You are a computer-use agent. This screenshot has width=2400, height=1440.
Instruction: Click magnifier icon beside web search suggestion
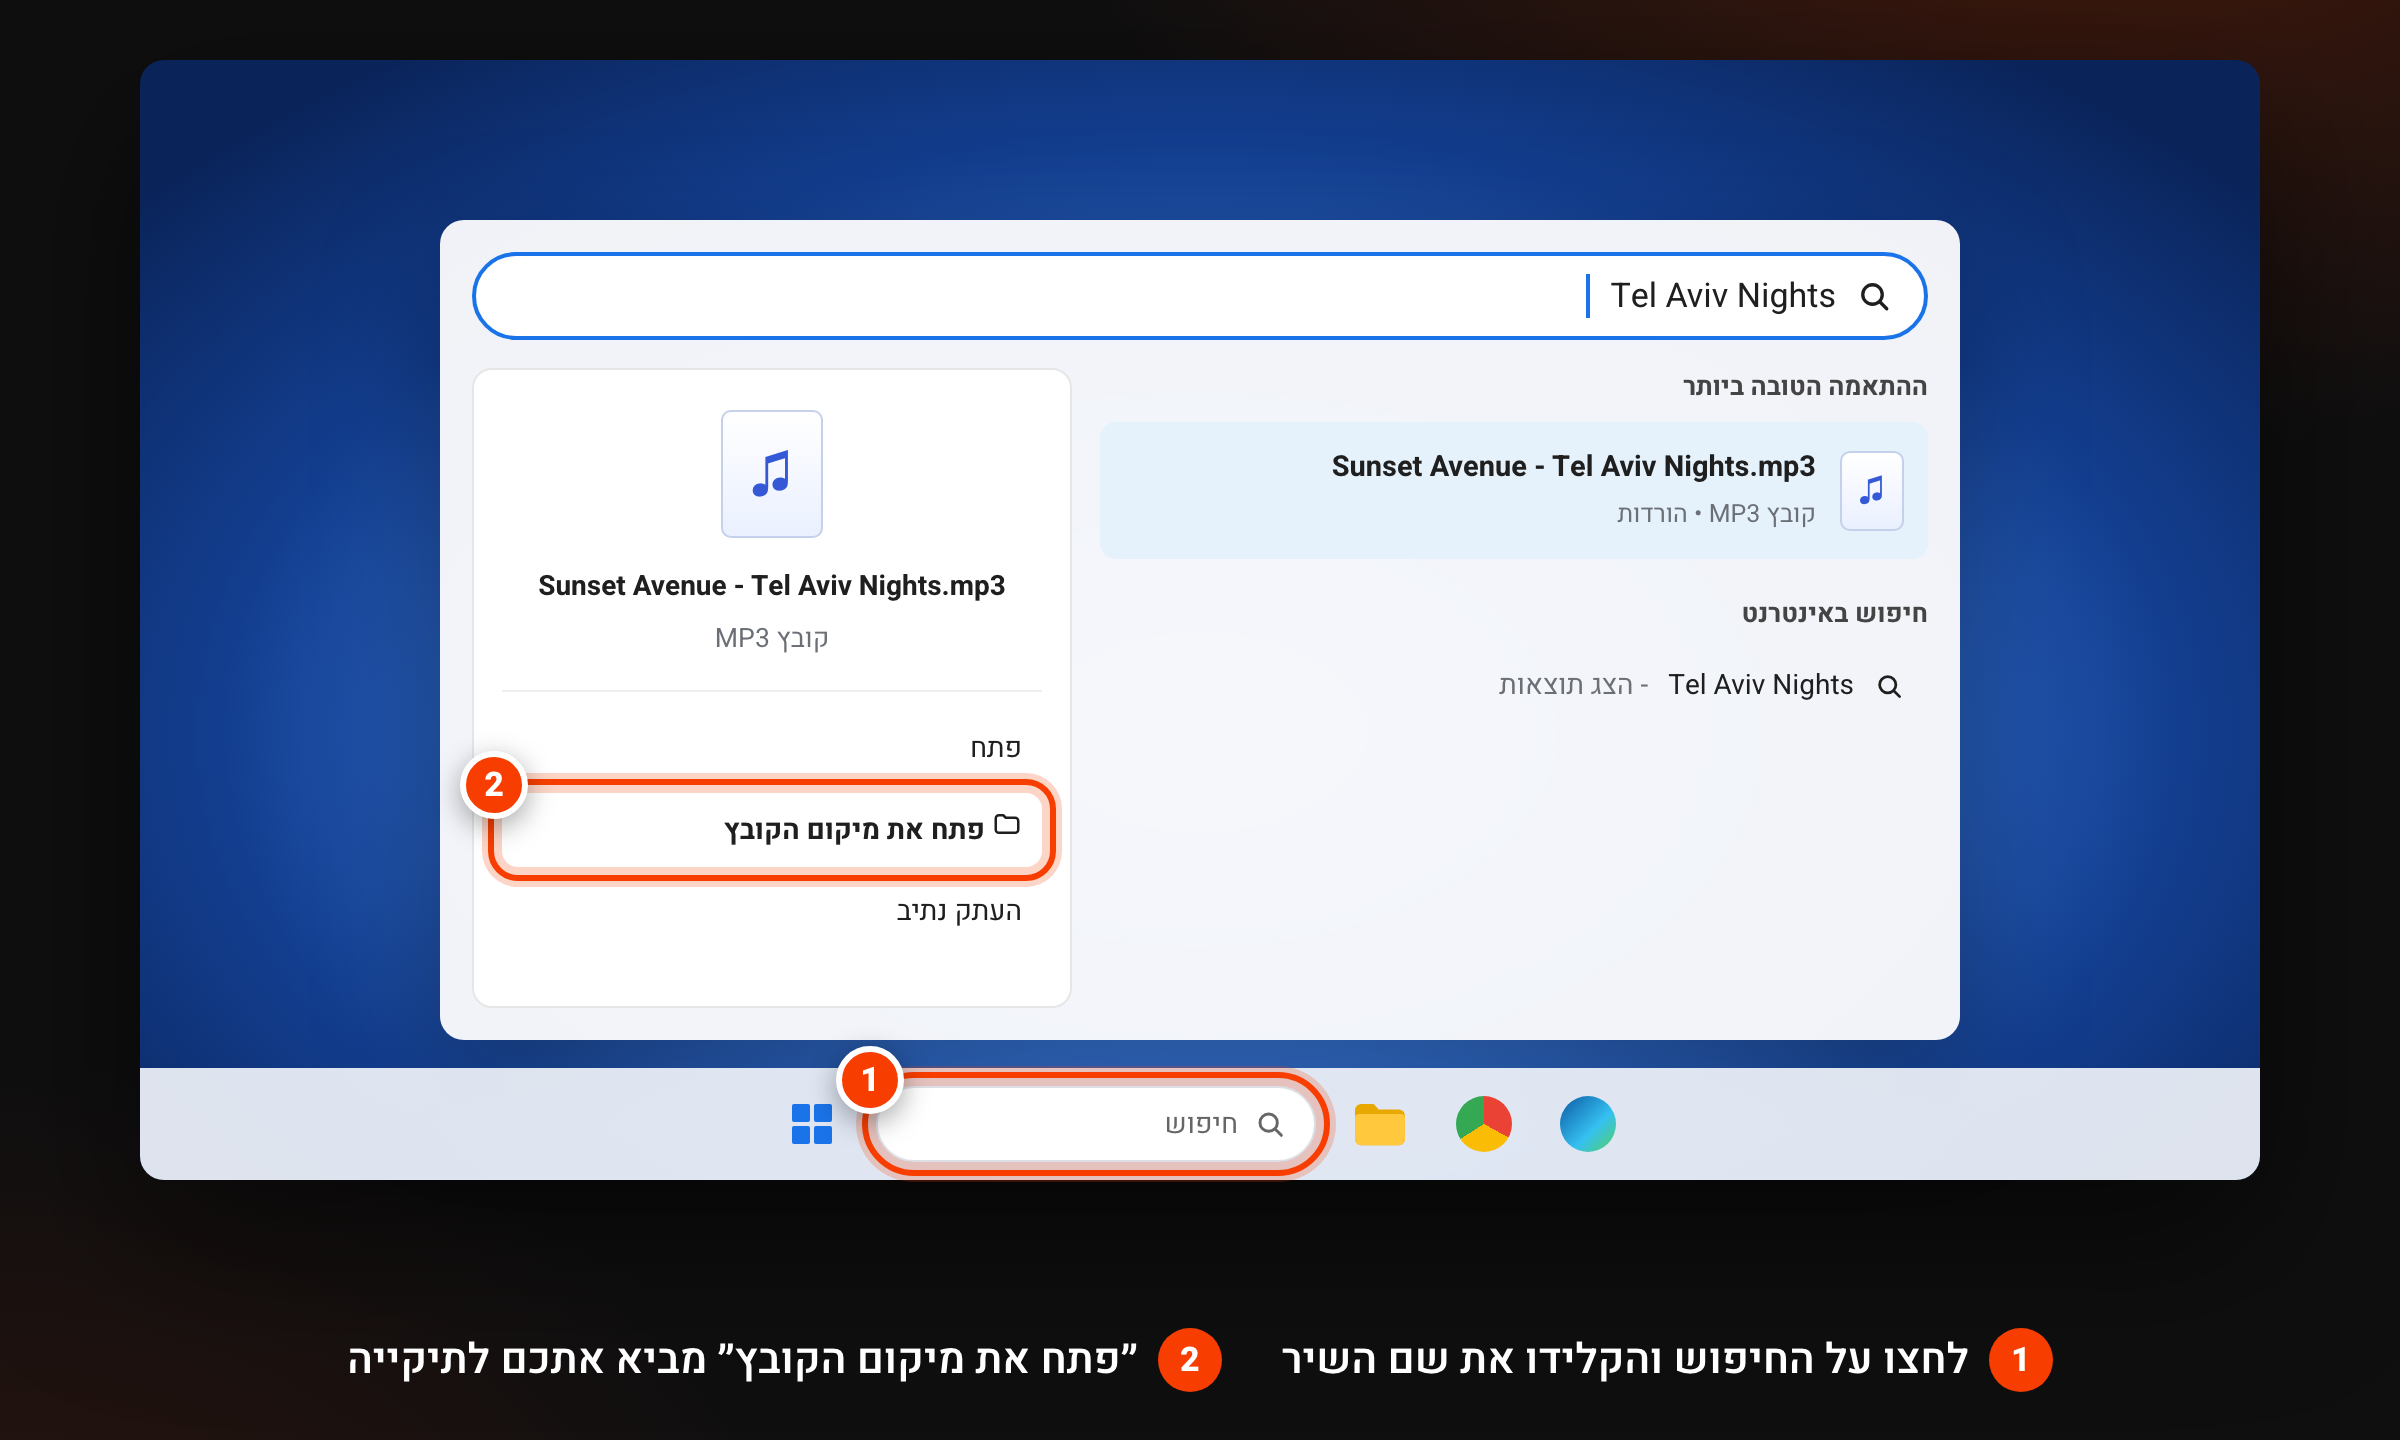pyautogui.click(x=1889, y=686)
